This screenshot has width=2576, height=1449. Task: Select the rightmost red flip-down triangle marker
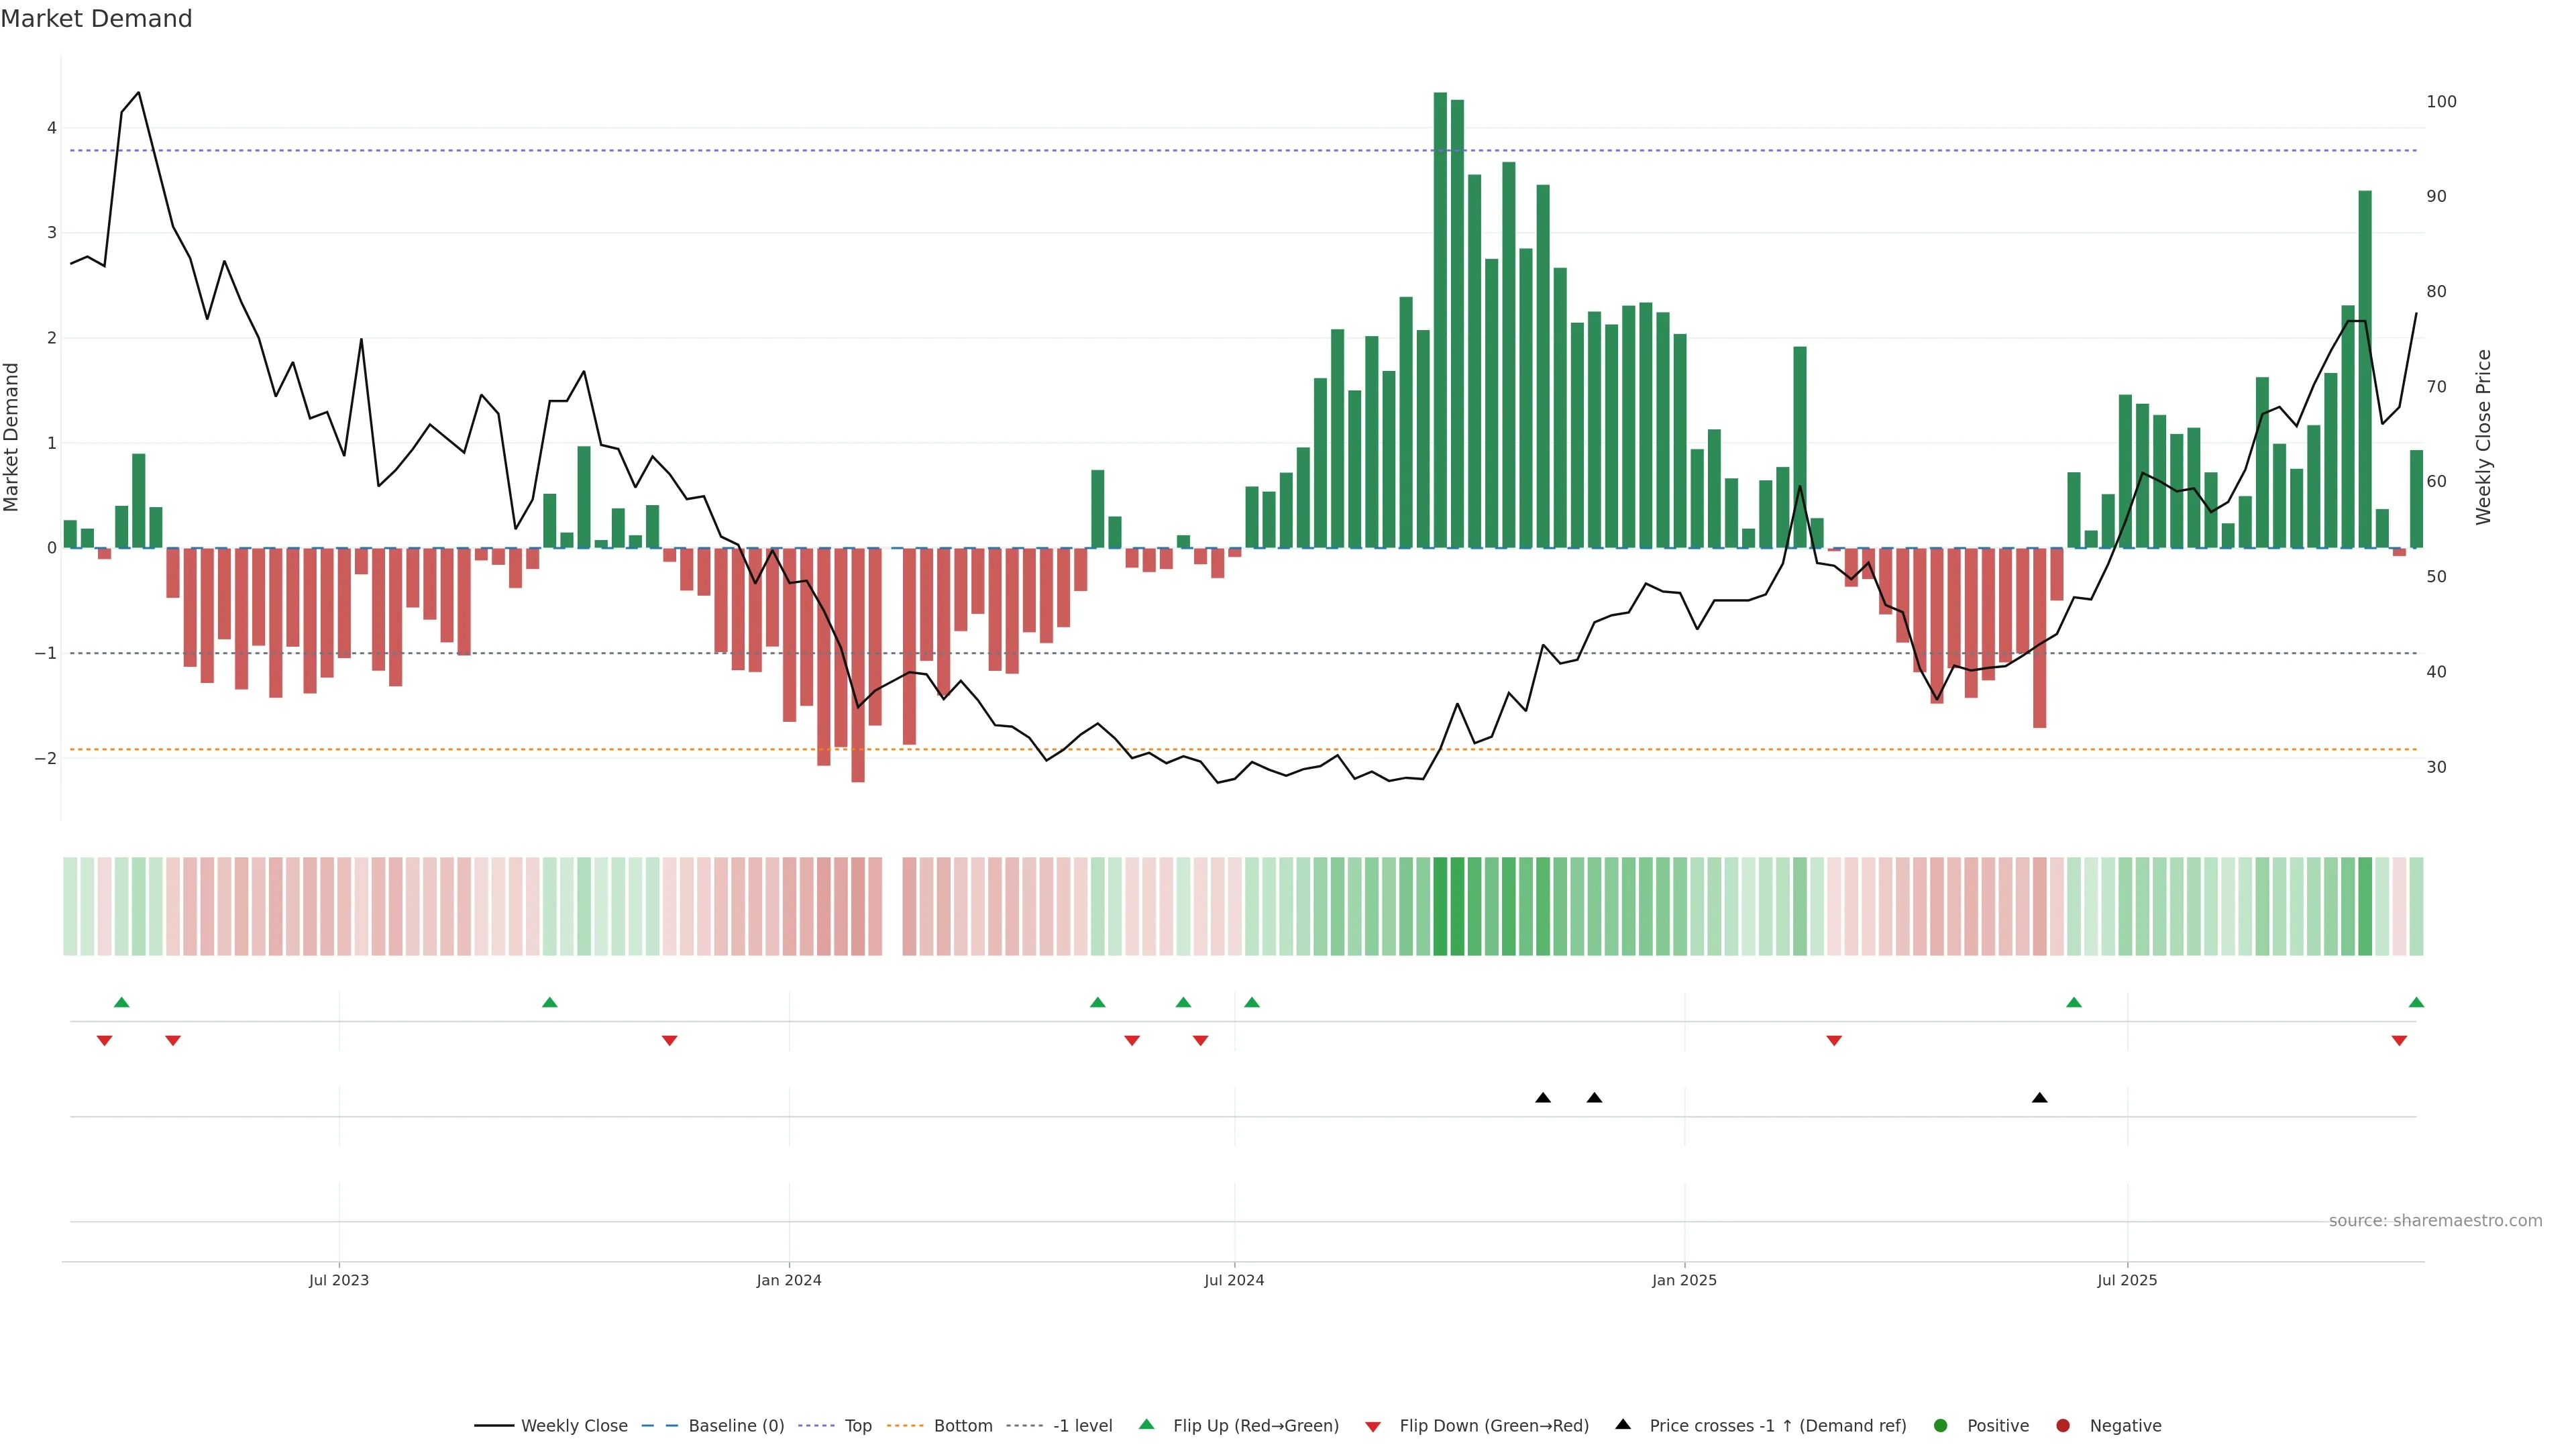coord(2399,1041)
